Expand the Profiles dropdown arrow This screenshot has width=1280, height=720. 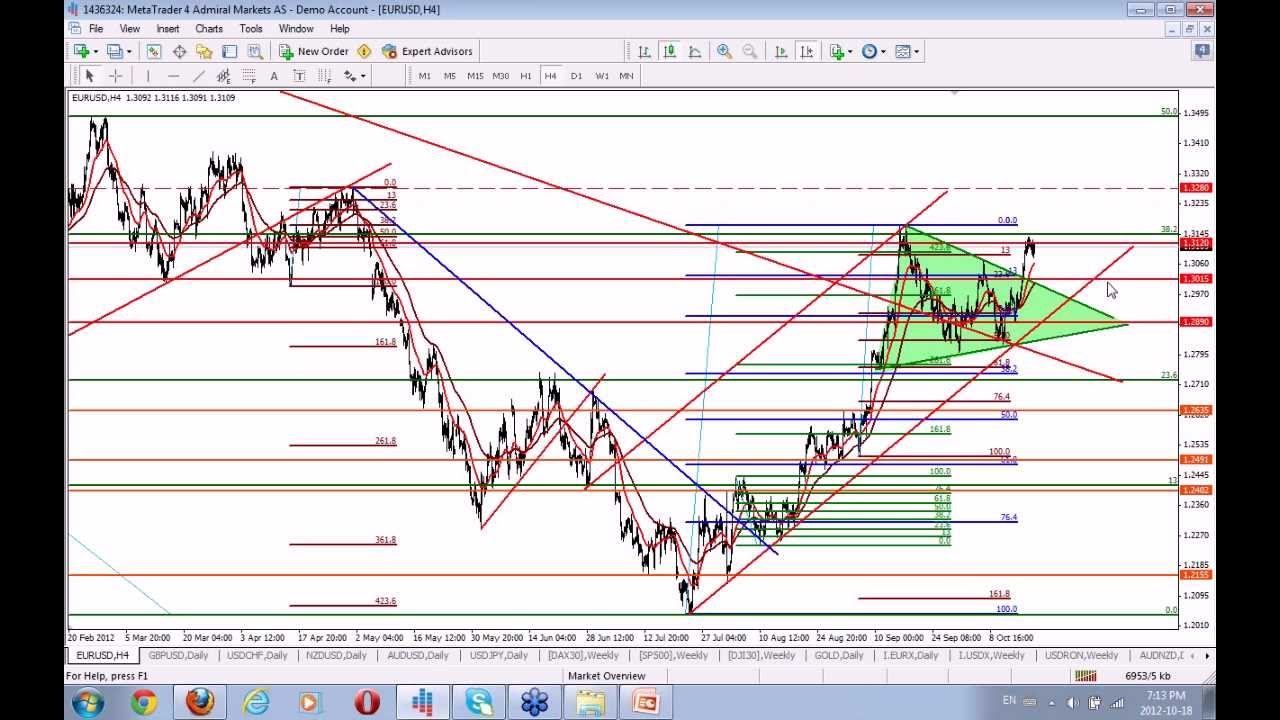pyautogui.click(x=130, y=51)
